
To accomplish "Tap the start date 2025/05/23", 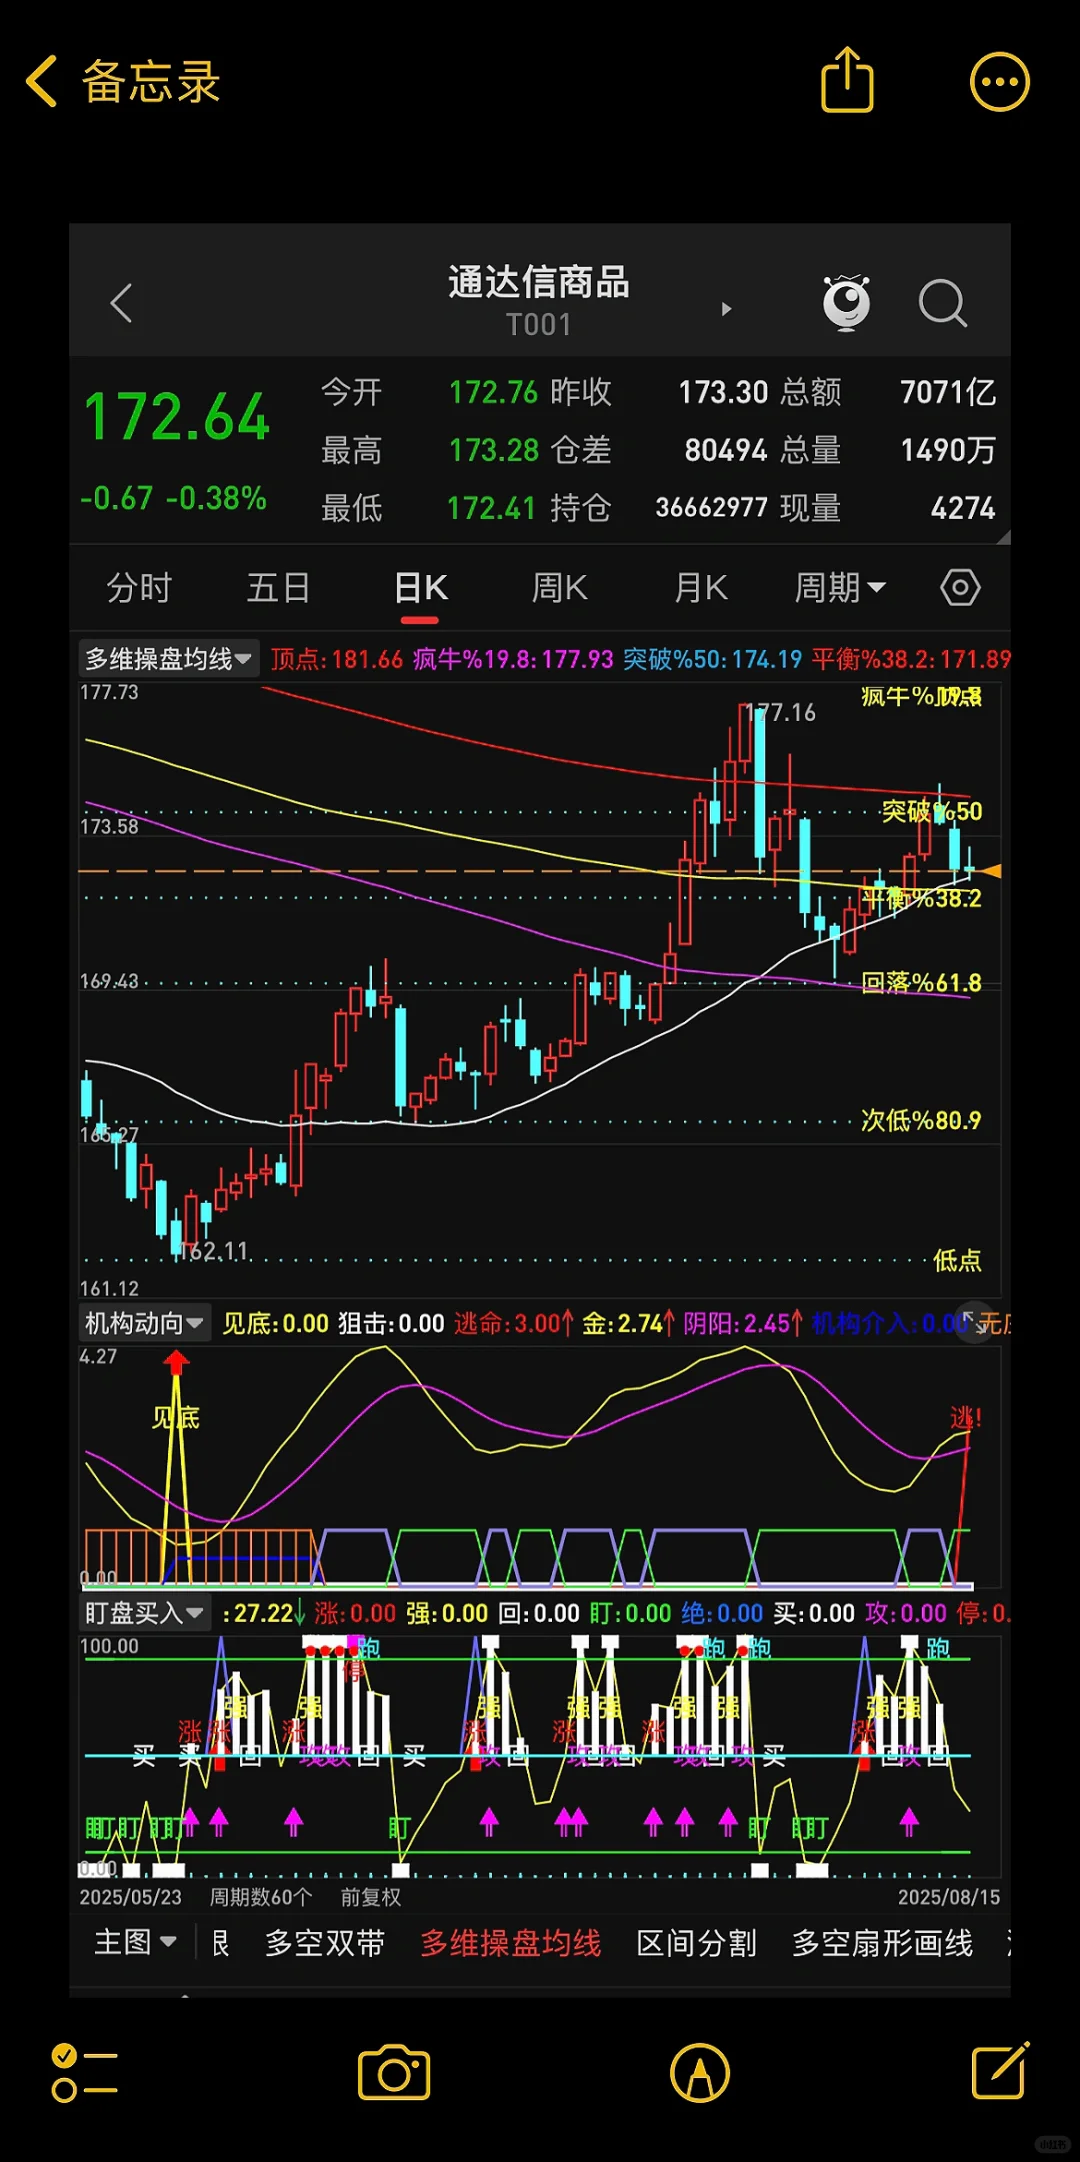I will (x=131, y=1897).
